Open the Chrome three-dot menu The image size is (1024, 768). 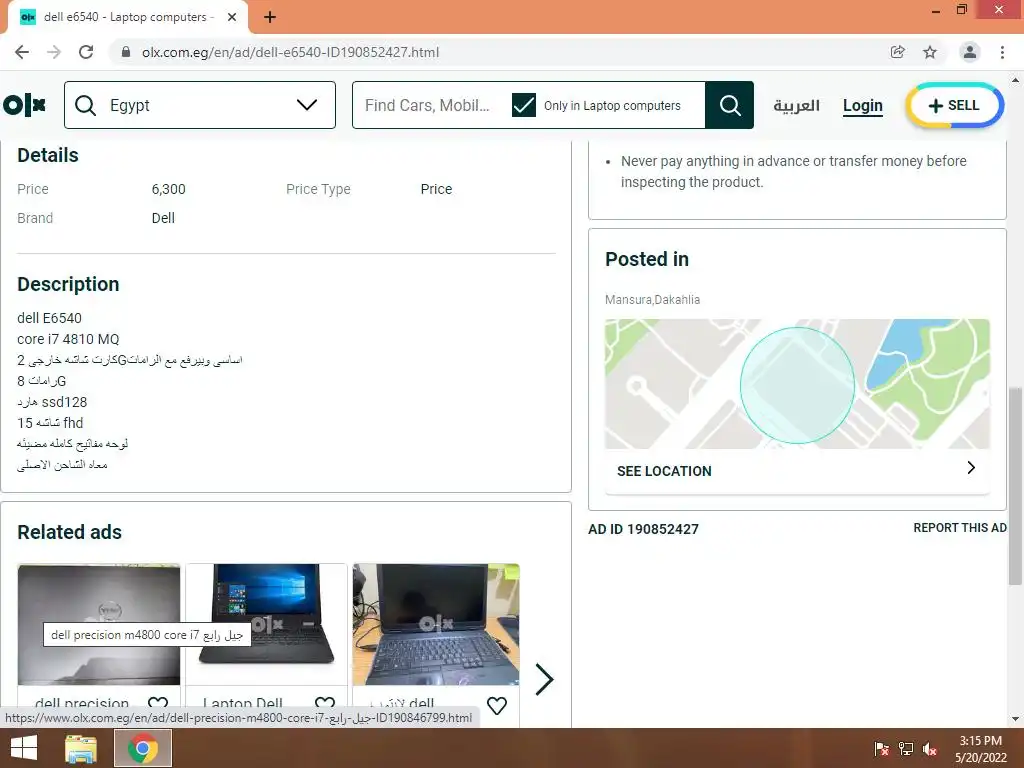pyautogui.click(x=1002, y=52)
